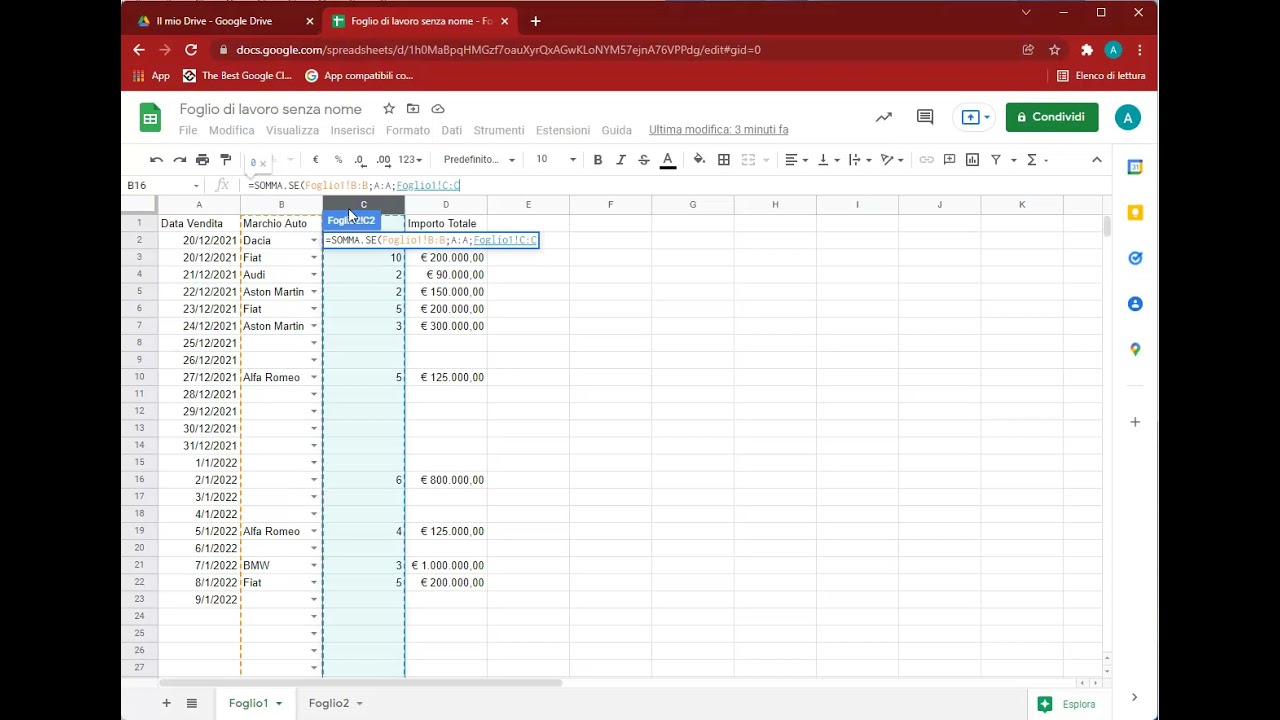Star the spreadsheet document
Image resolution: width=1280 pixels, height=720 pixels.
(389, 108)
